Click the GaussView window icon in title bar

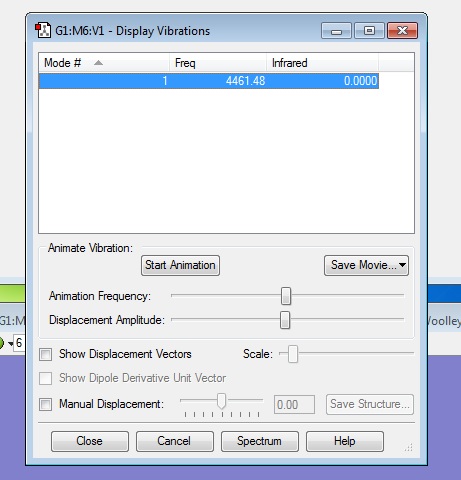click(x=43, y=30)
